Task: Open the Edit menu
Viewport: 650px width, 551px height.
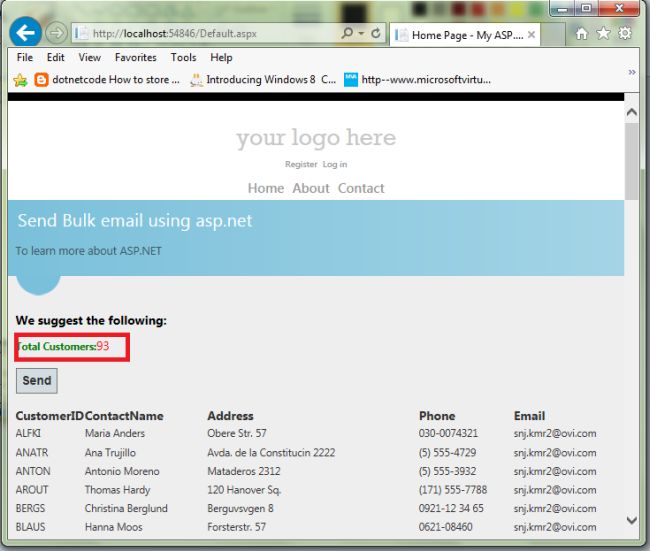Action: point(56,57)
